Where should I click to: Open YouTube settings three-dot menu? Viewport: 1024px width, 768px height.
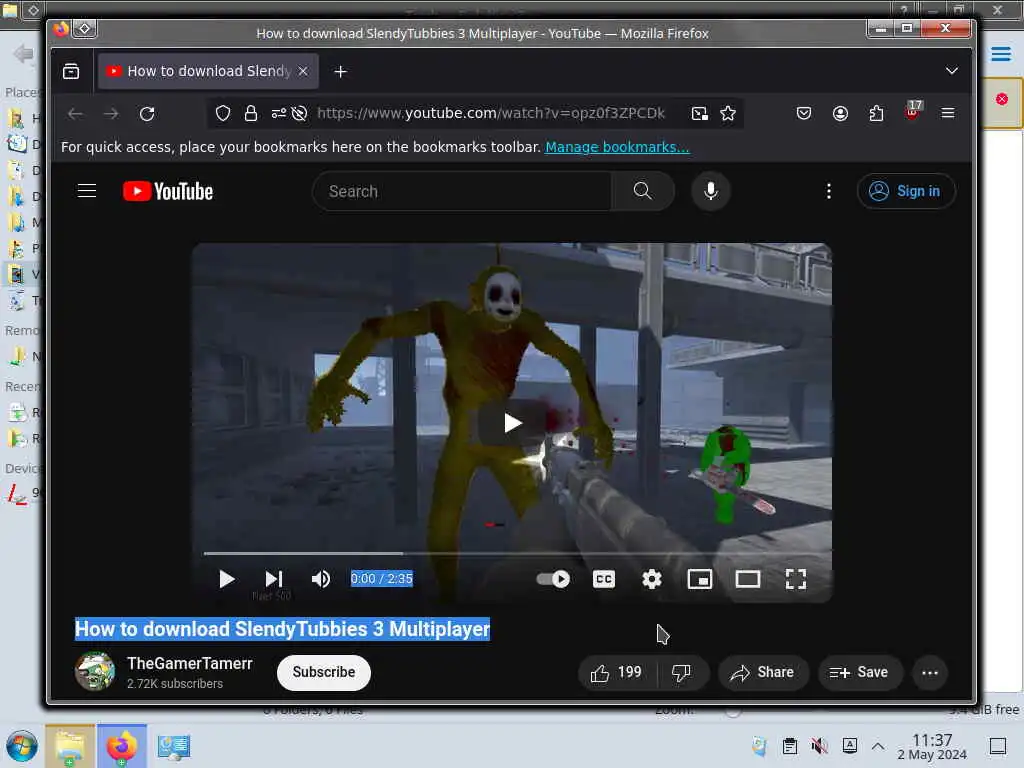829,191
